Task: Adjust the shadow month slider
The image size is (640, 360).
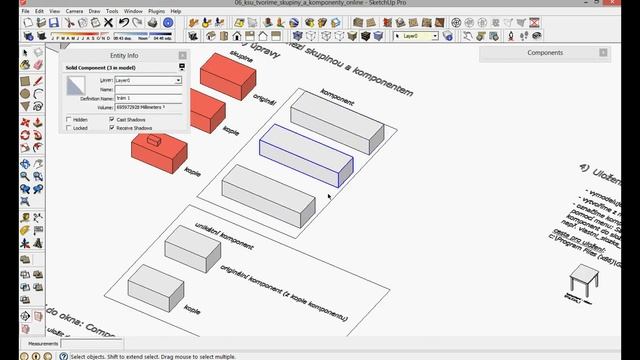Action: point(81,36)
